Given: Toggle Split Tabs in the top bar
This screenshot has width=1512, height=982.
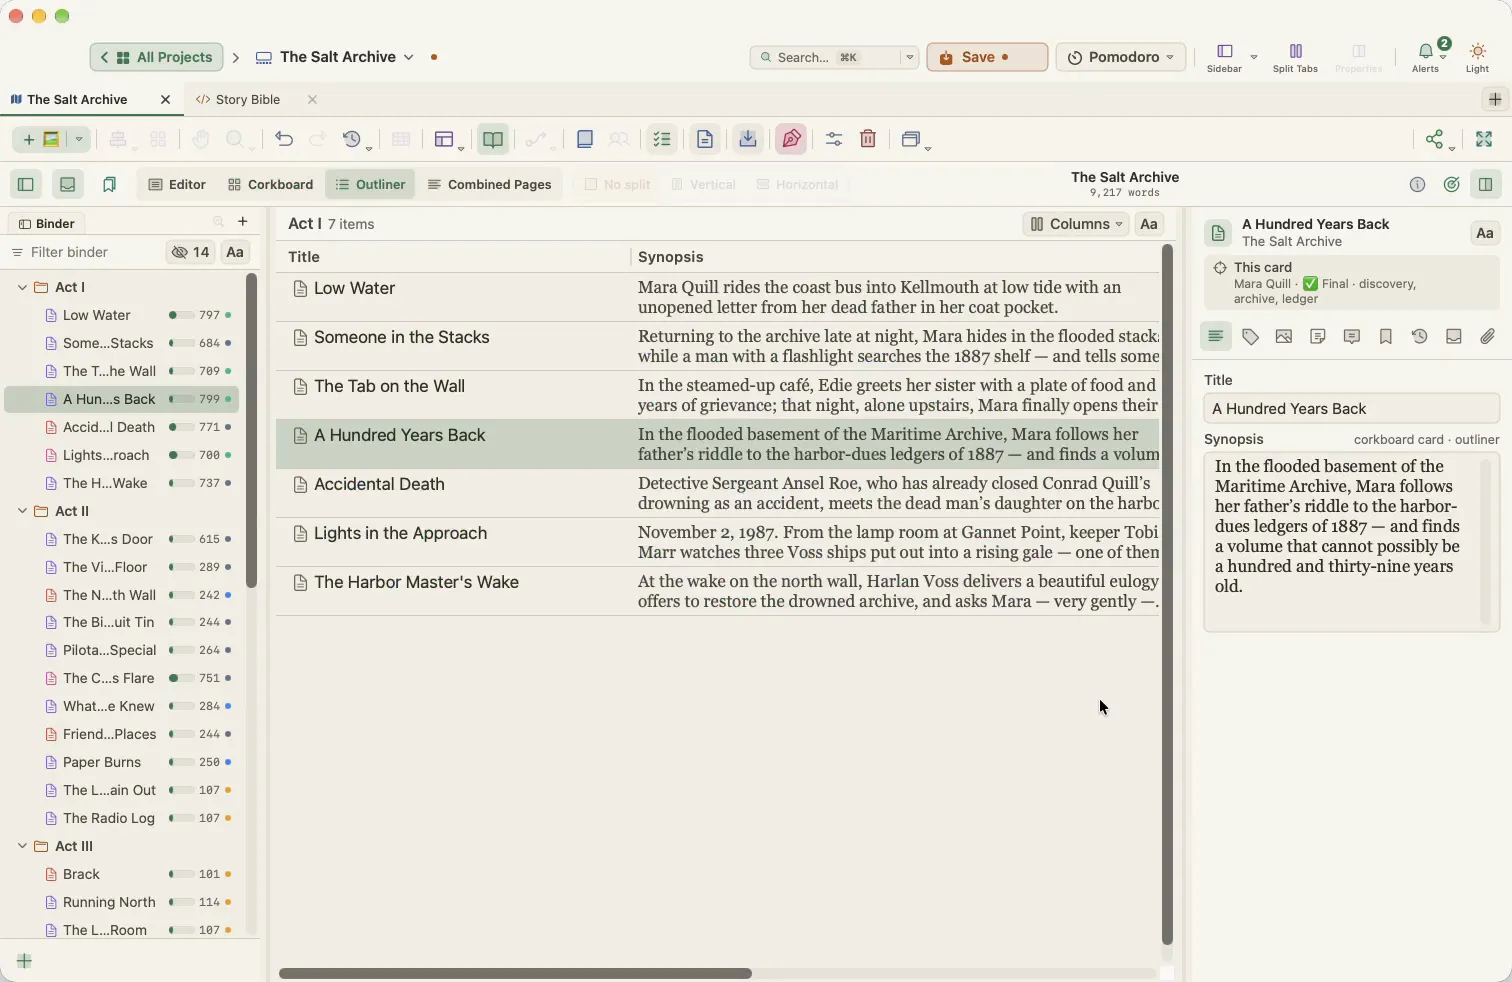Looking at the screenshot, I should 1295,57.
